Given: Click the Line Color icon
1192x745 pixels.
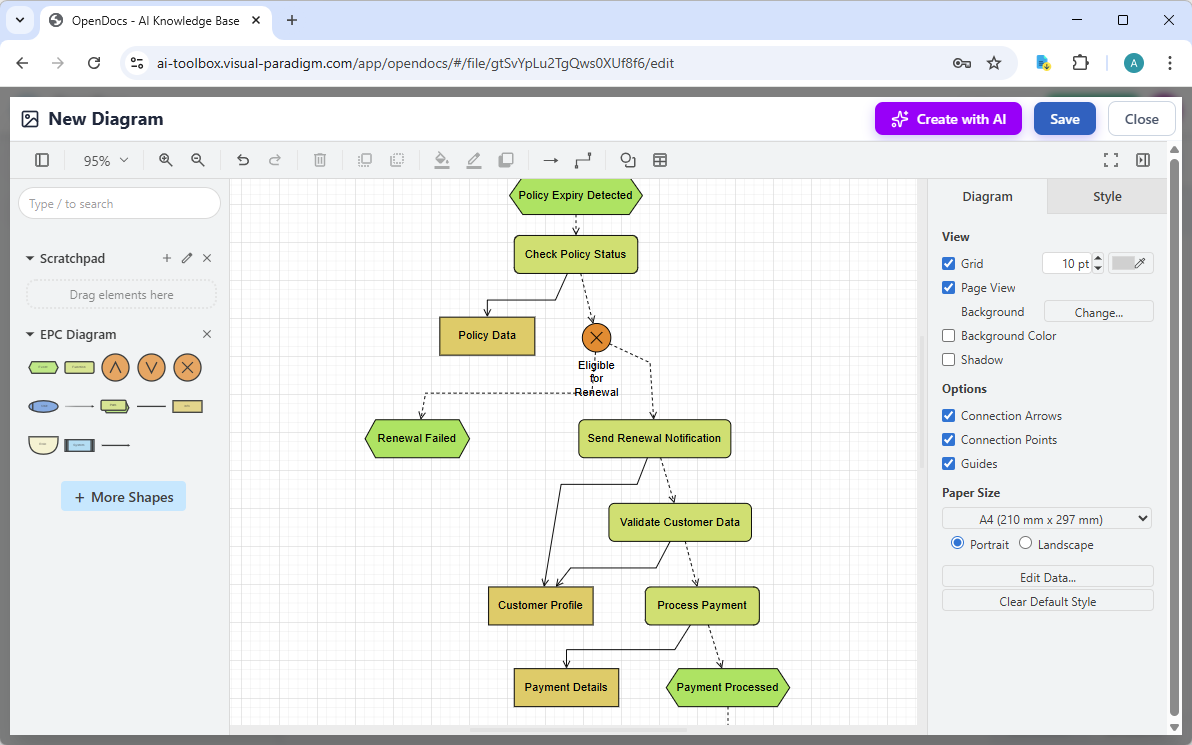Looking at the screenshot, I should tap(474, 160).
